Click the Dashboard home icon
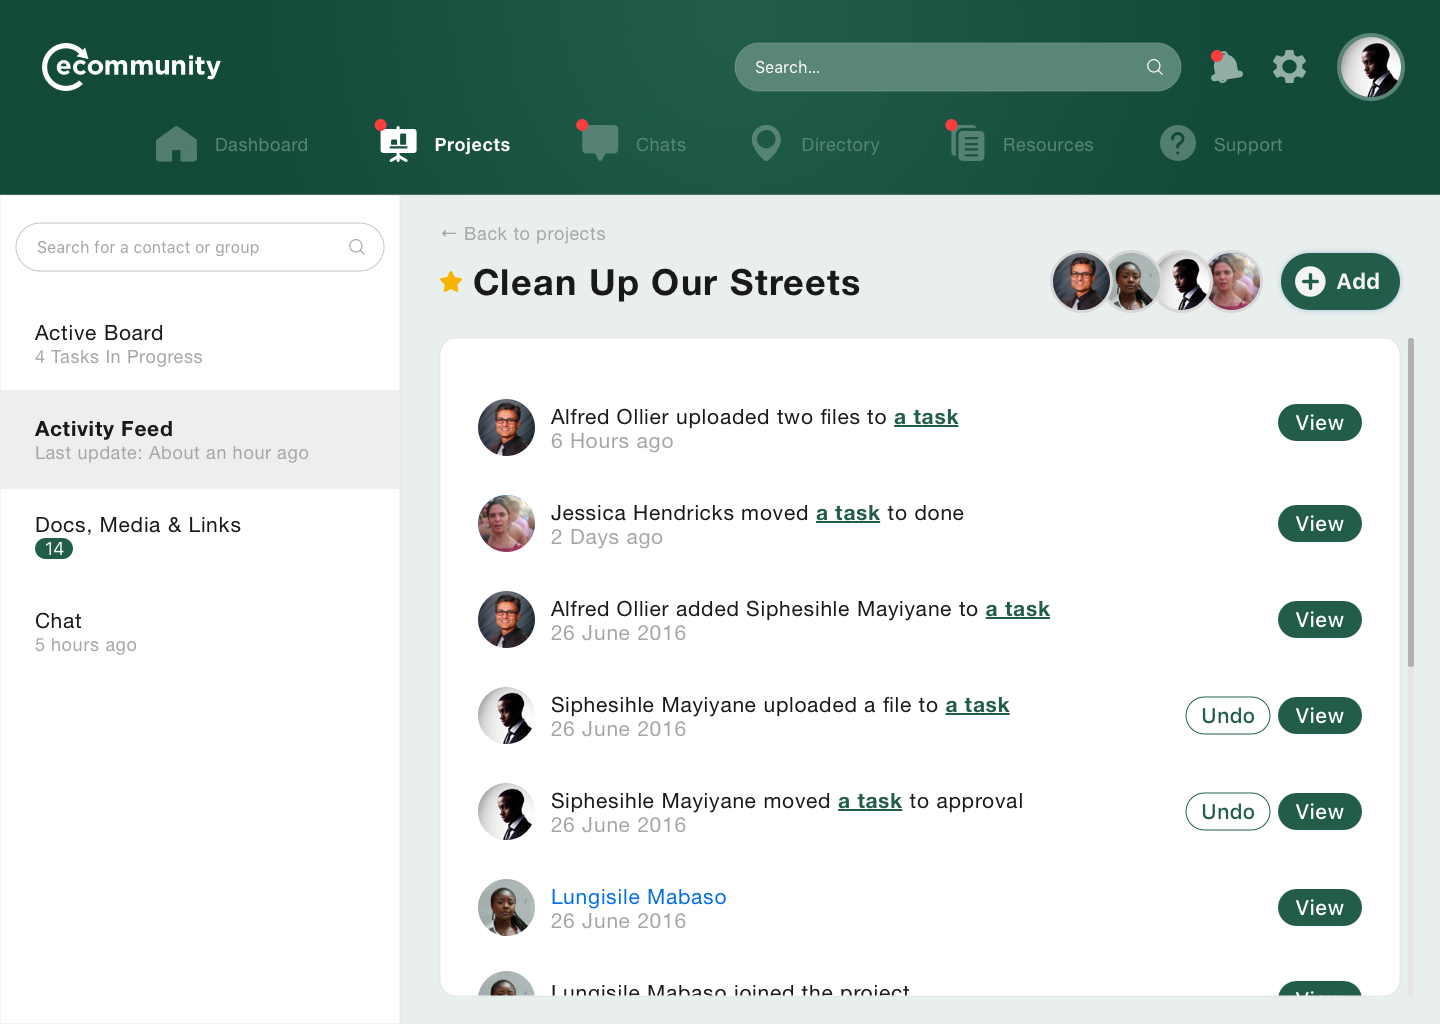The width and height of the screenshot is (1440, 1024). 176,145
